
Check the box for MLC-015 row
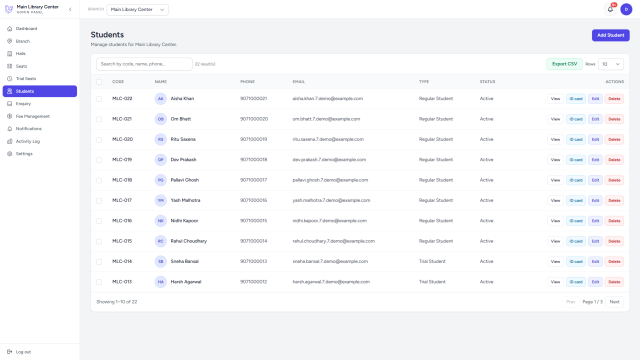click(99, 241)
